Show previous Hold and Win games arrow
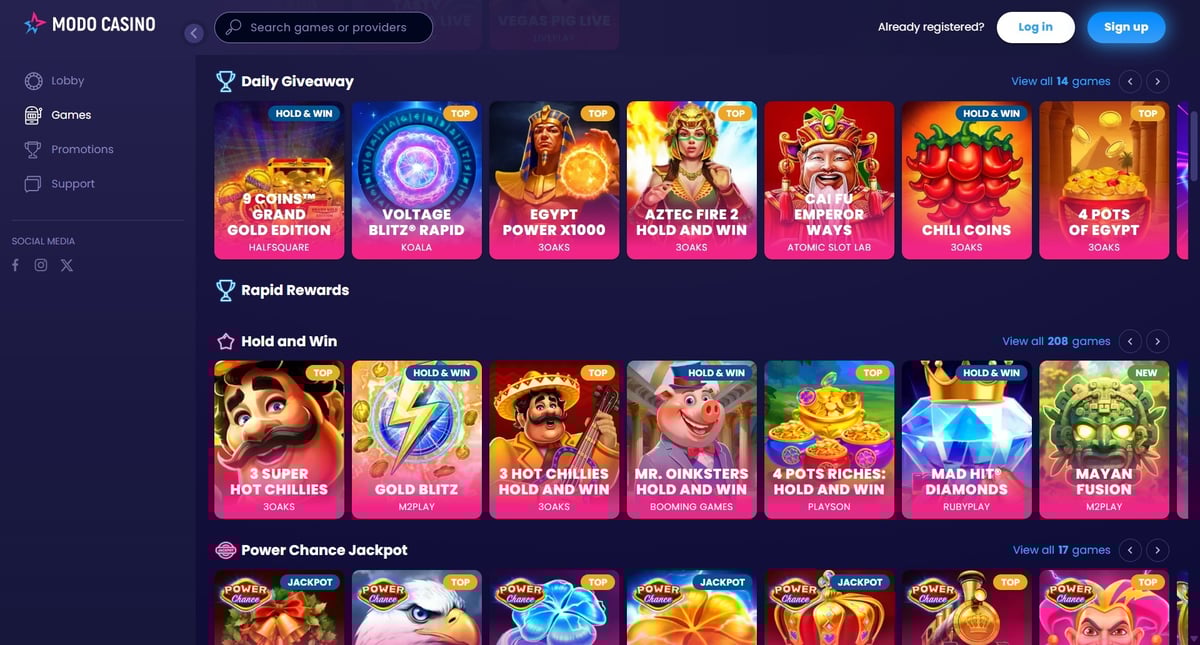Viewport: 1200px width, 645px height. [x=1130, y=341]
